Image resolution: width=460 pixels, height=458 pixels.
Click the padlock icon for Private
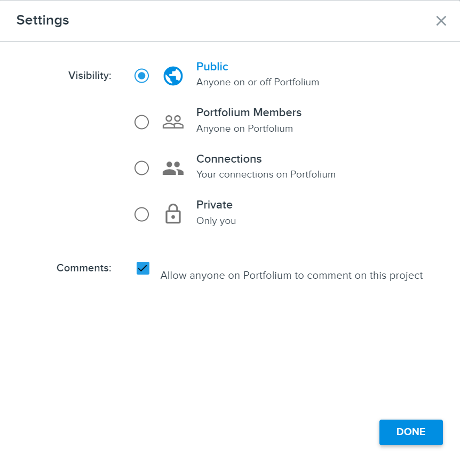click(173, 214)
